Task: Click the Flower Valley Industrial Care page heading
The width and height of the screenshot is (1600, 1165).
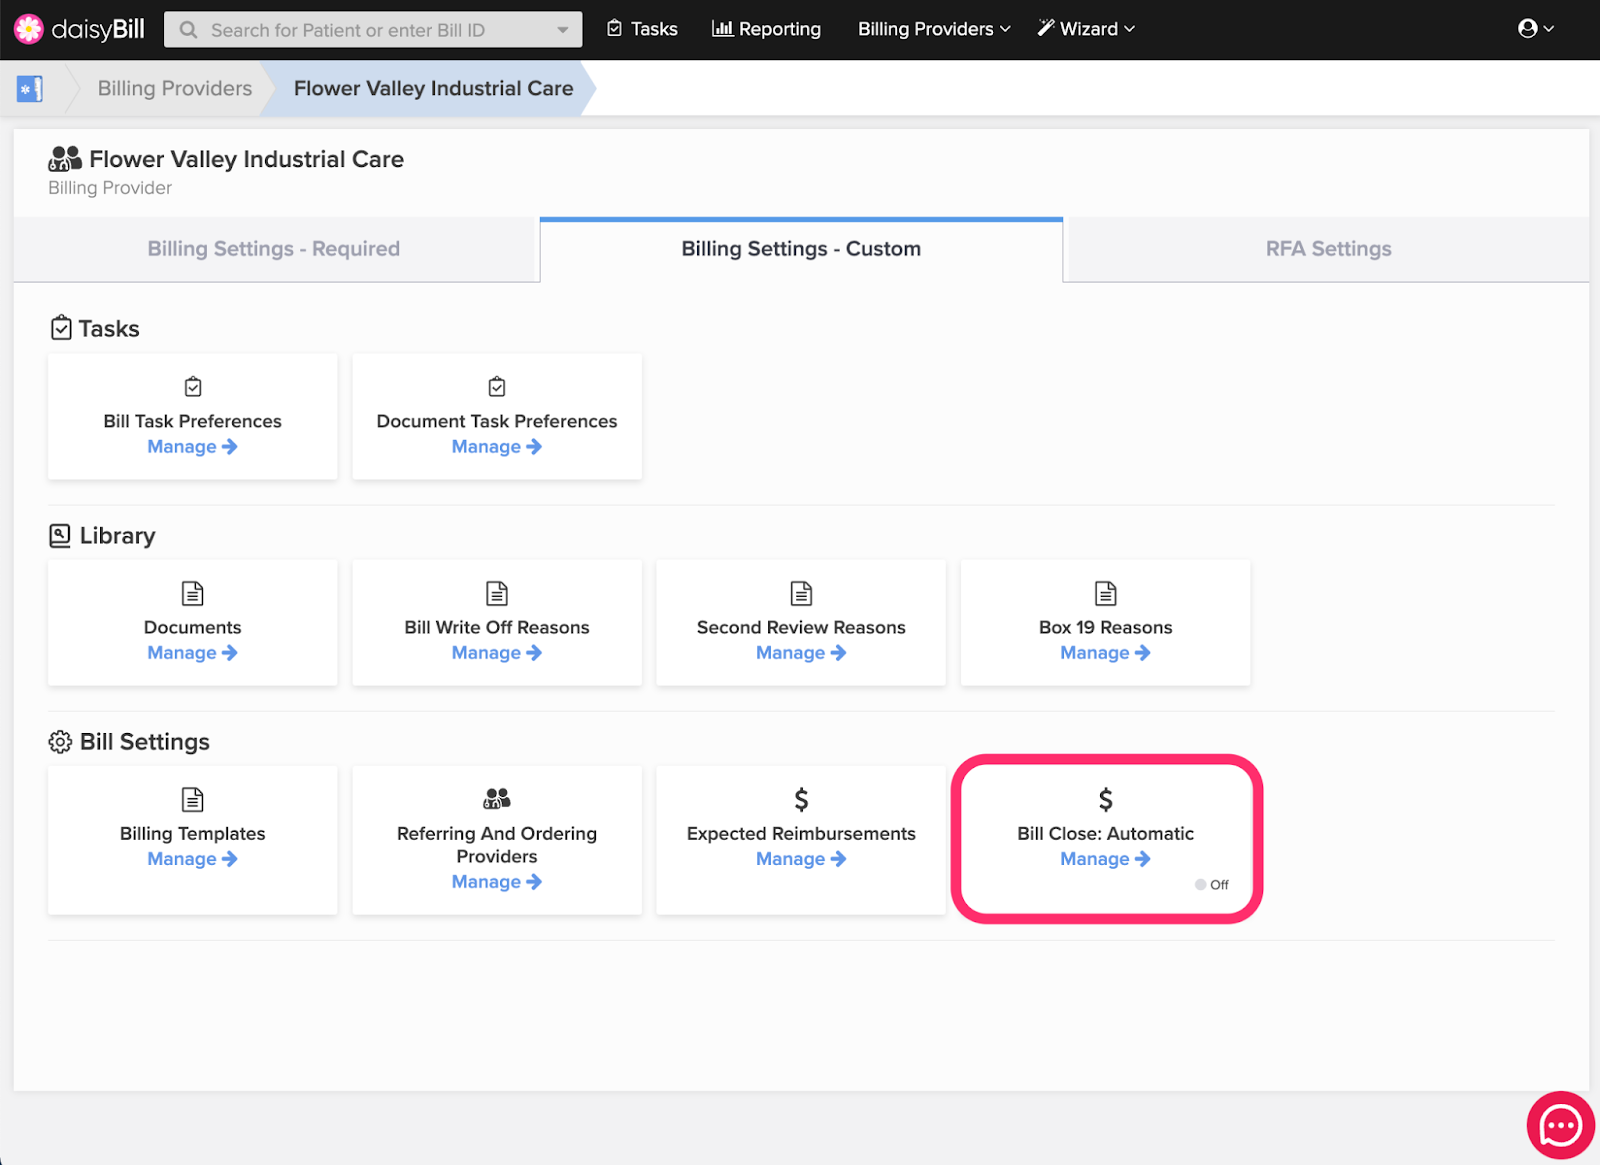Action: click(x=247, y=159)
